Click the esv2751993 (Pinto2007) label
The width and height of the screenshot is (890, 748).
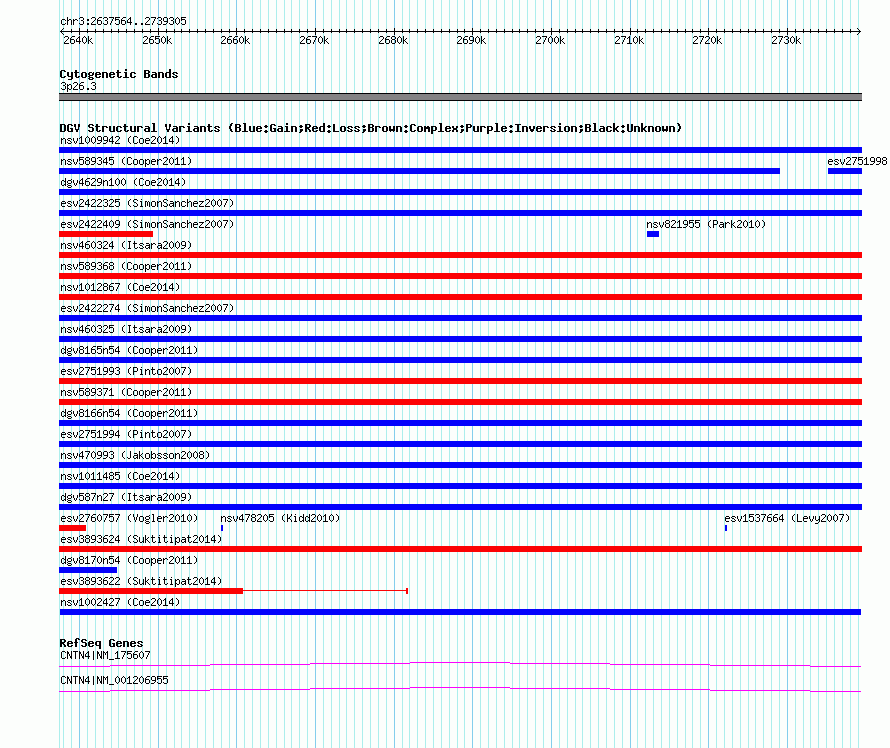[126, 371]
